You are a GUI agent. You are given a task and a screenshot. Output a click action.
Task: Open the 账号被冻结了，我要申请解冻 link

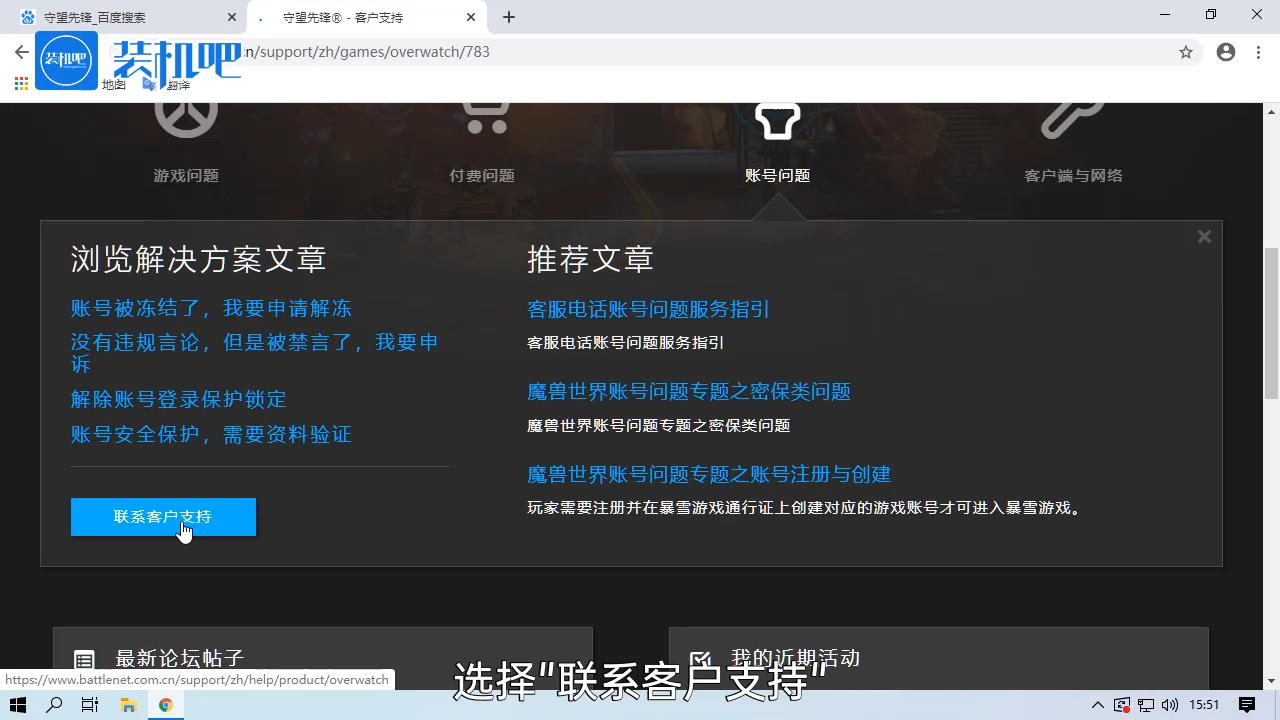click(211, 308)
